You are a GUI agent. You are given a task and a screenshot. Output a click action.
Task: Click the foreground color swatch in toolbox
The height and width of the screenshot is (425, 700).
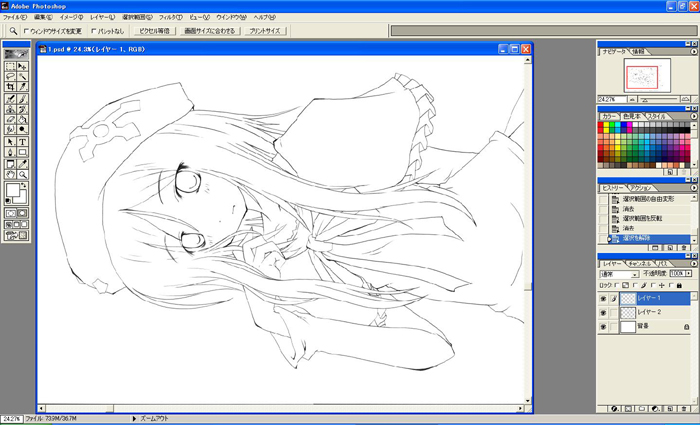tap(12, 189)
